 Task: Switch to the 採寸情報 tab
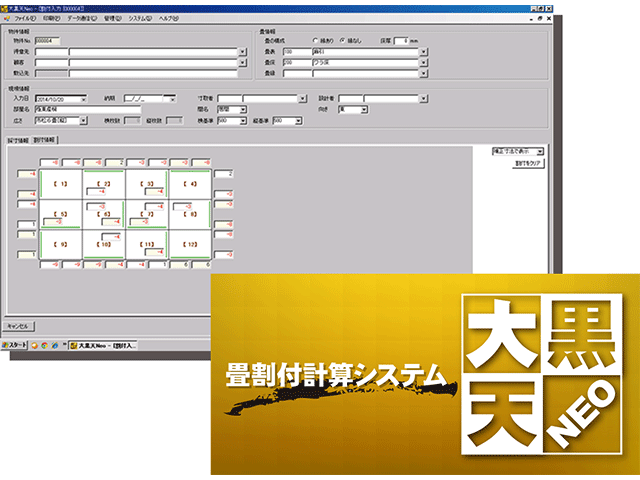click(18, 140)
